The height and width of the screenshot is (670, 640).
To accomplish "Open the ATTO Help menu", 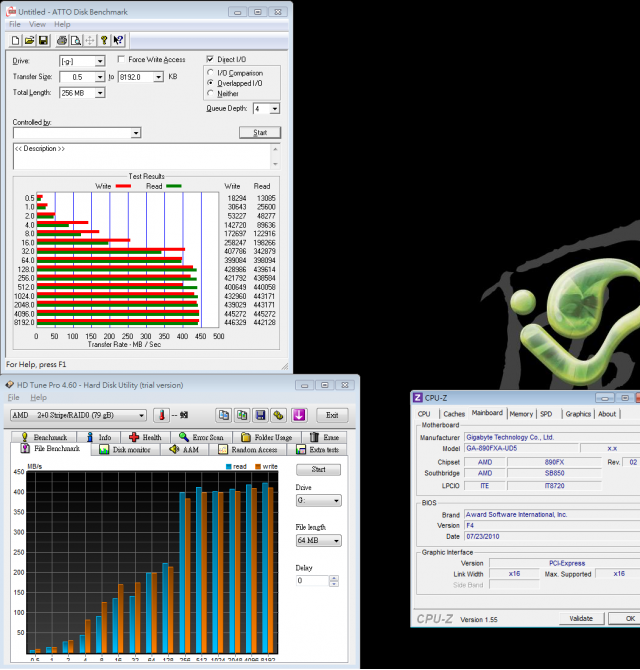I will pos(62,24).
